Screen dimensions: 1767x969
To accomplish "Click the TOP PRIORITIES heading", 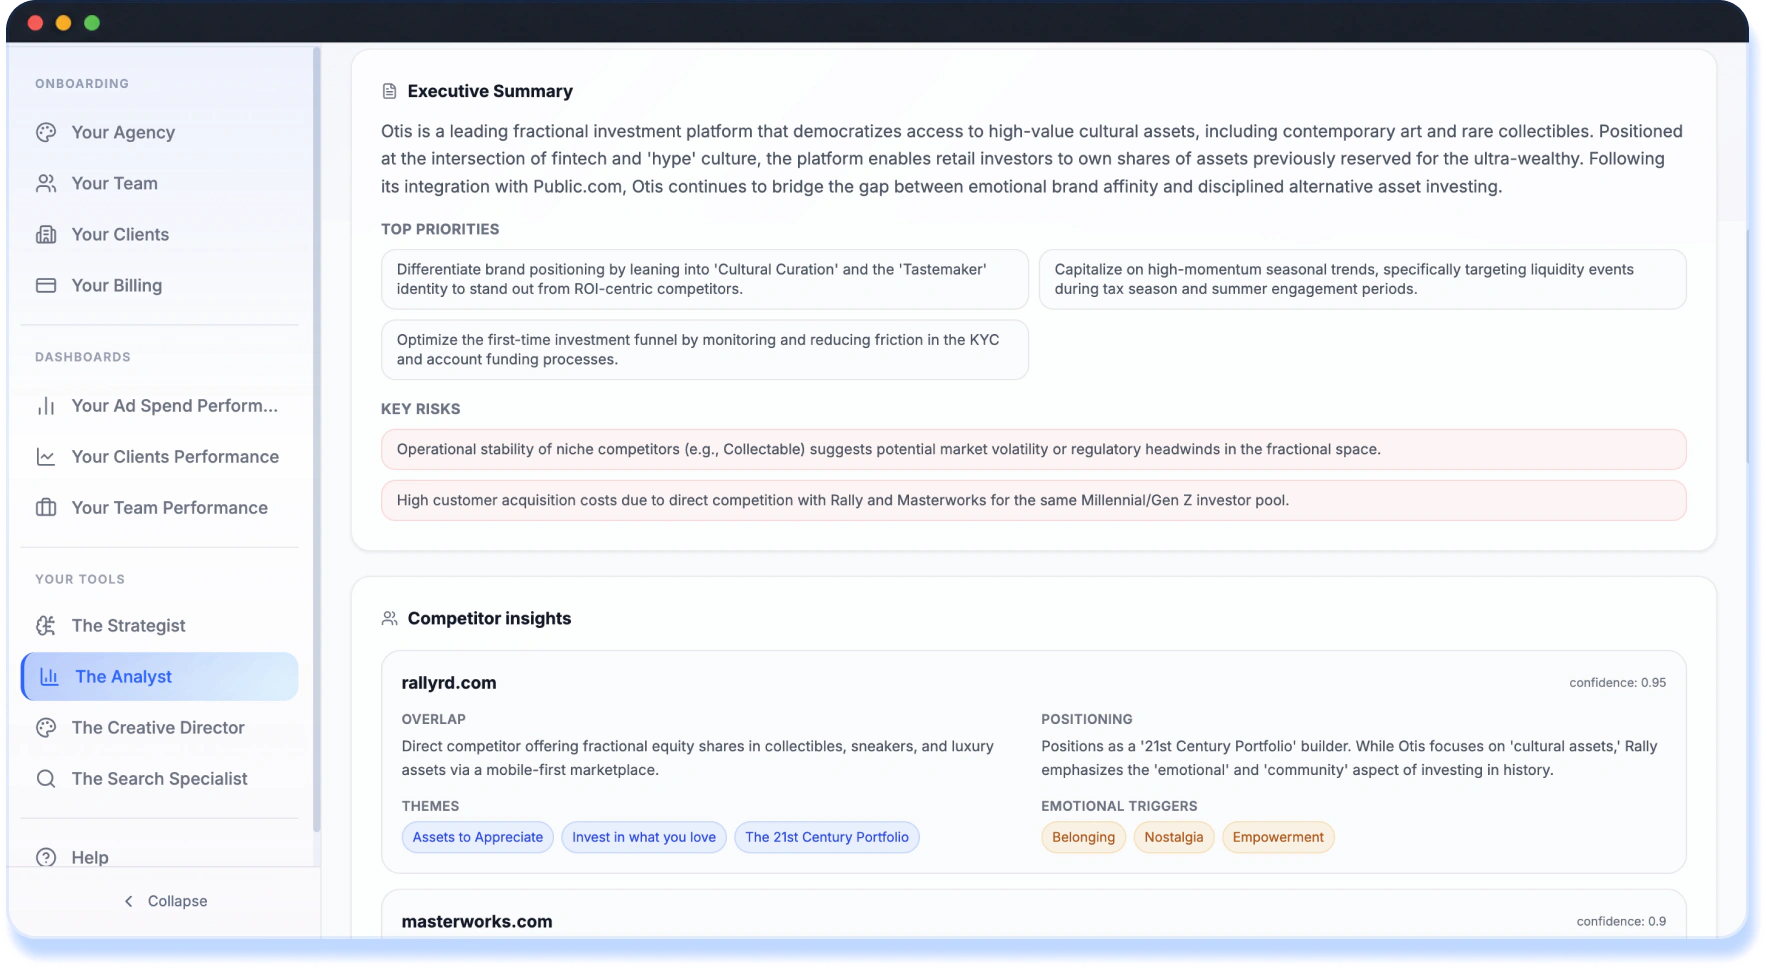I will tap(440, 229).
